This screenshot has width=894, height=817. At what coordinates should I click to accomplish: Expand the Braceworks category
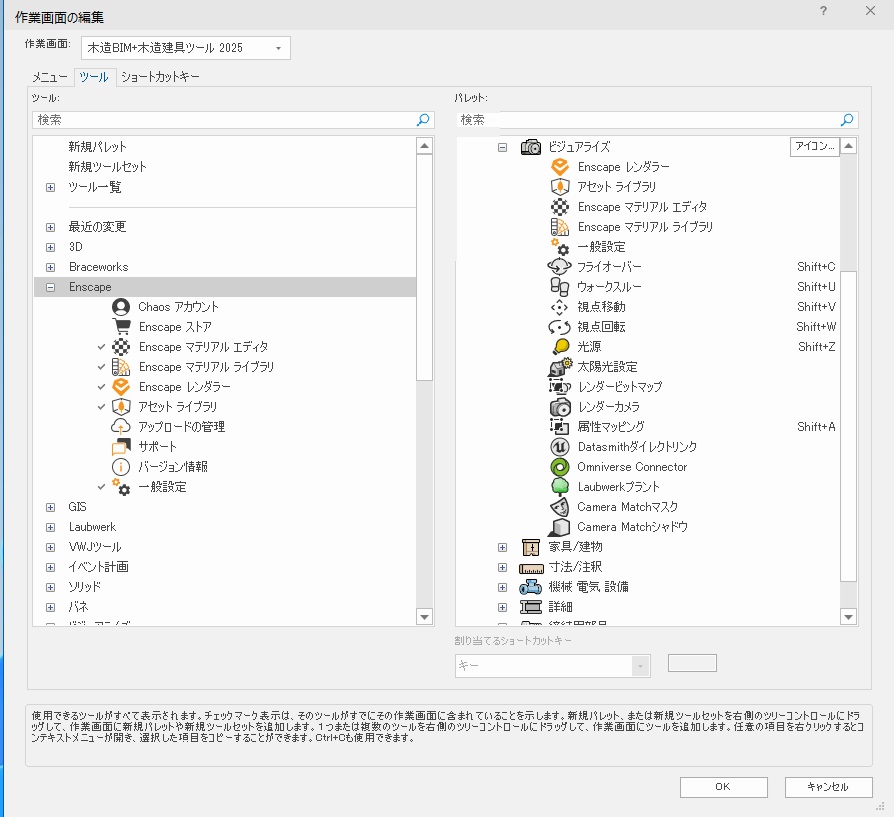tap(50, 267)
